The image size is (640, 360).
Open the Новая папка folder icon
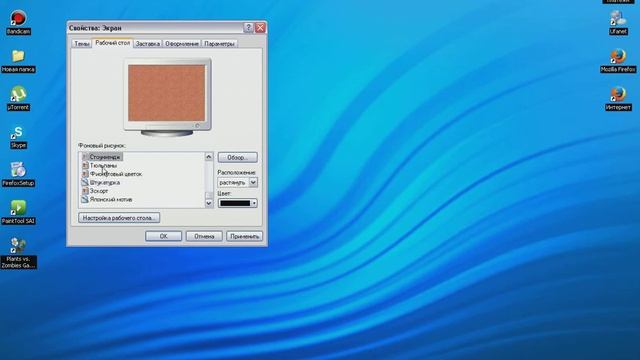coord(18,60)
